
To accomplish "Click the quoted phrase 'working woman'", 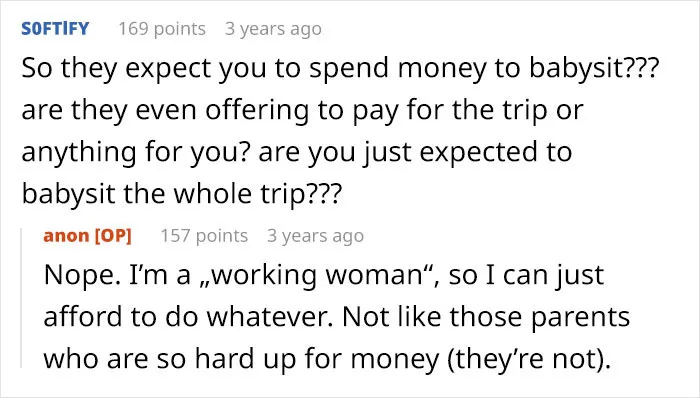I will click(x=315, y=275).
